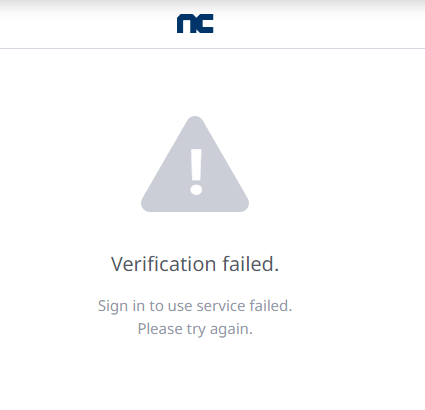Select the 'Verification failed.' heading
The height and width of the screenshot is (410, 425).
click(195, 264)
